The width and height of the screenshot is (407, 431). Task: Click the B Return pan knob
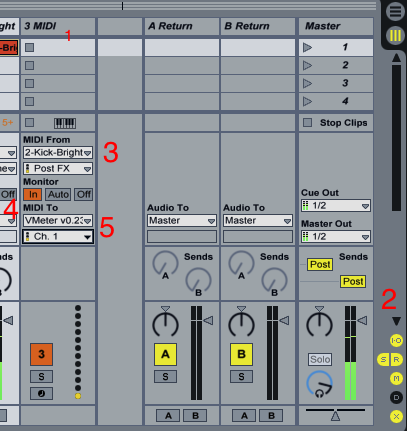point(241,324)
